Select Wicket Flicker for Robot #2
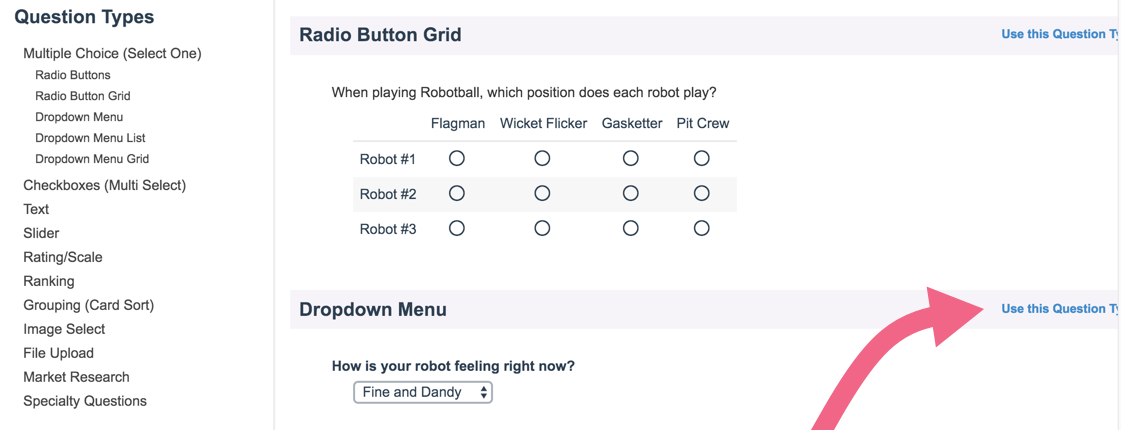 point(542,193)
